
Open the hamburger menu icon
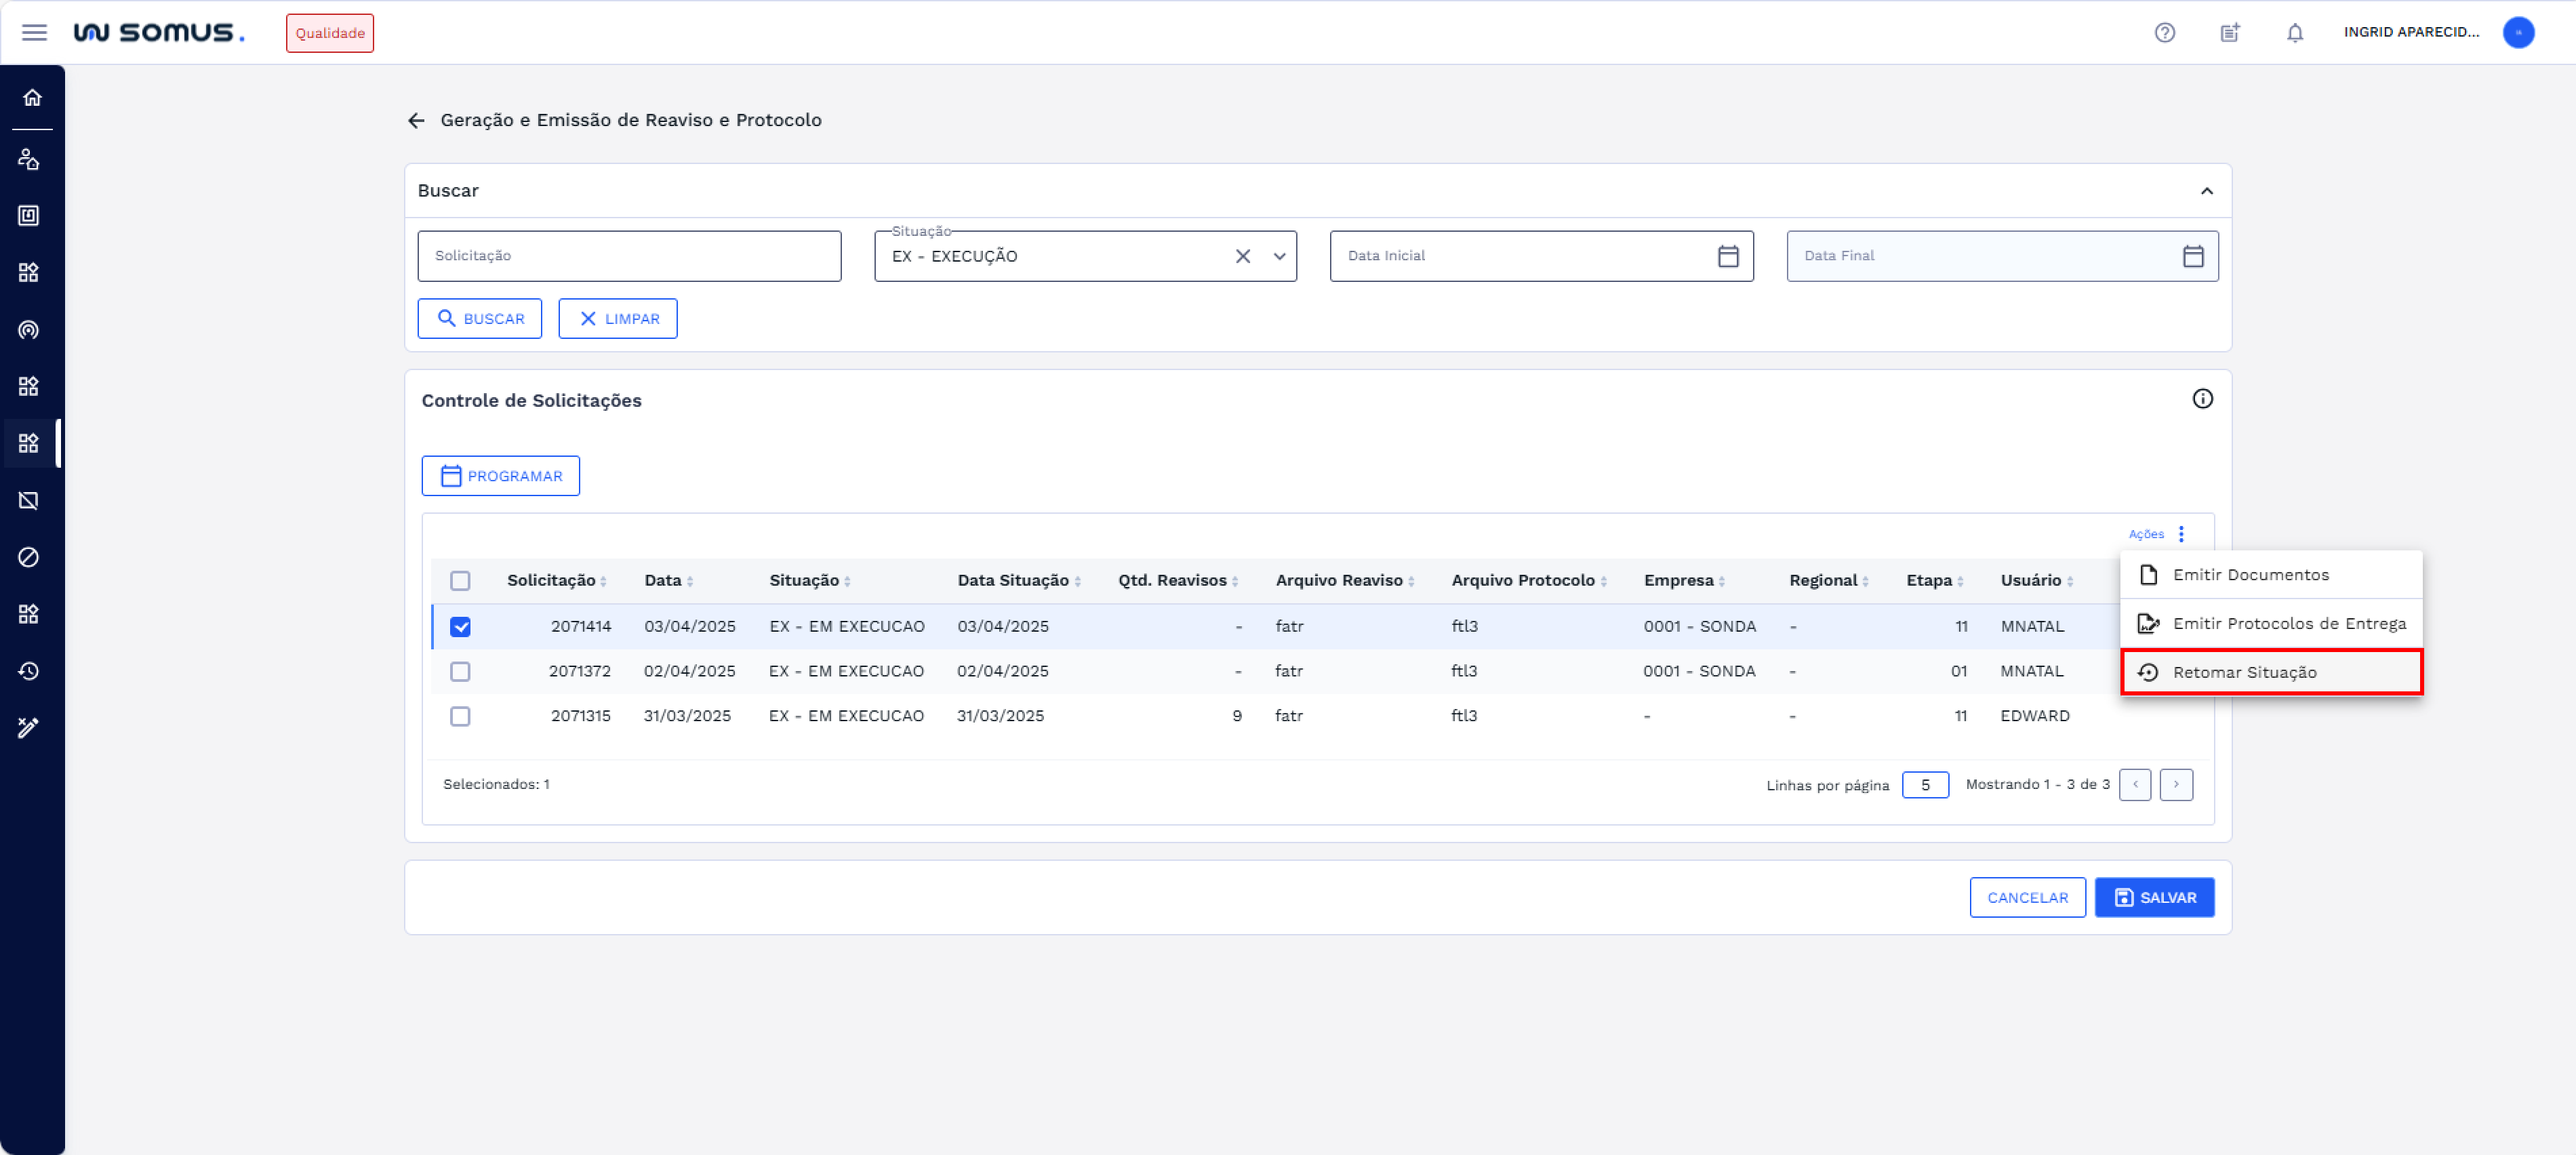pos(34,33)
